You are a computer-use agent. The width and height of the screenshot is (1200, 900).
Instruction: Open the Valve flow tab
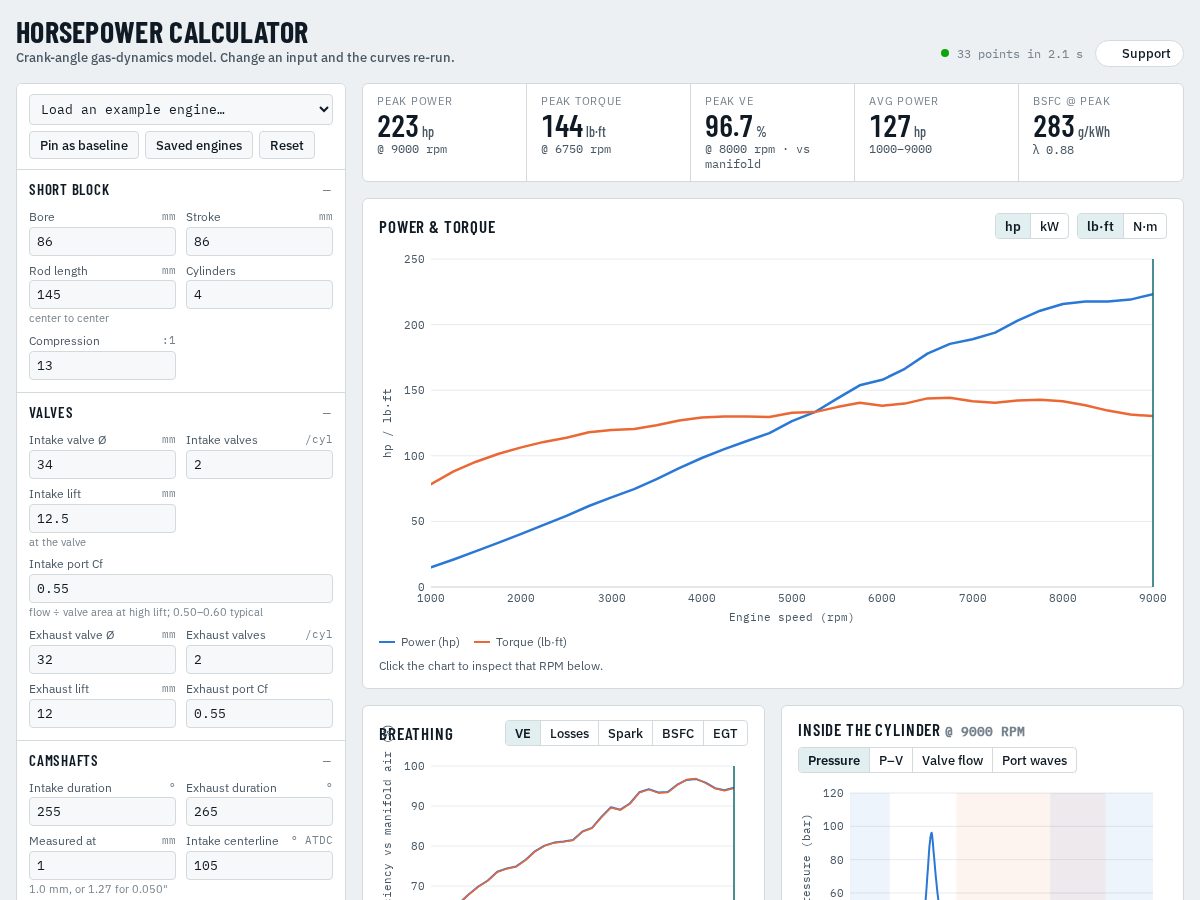pyautogui.click(x=952, y=760)
